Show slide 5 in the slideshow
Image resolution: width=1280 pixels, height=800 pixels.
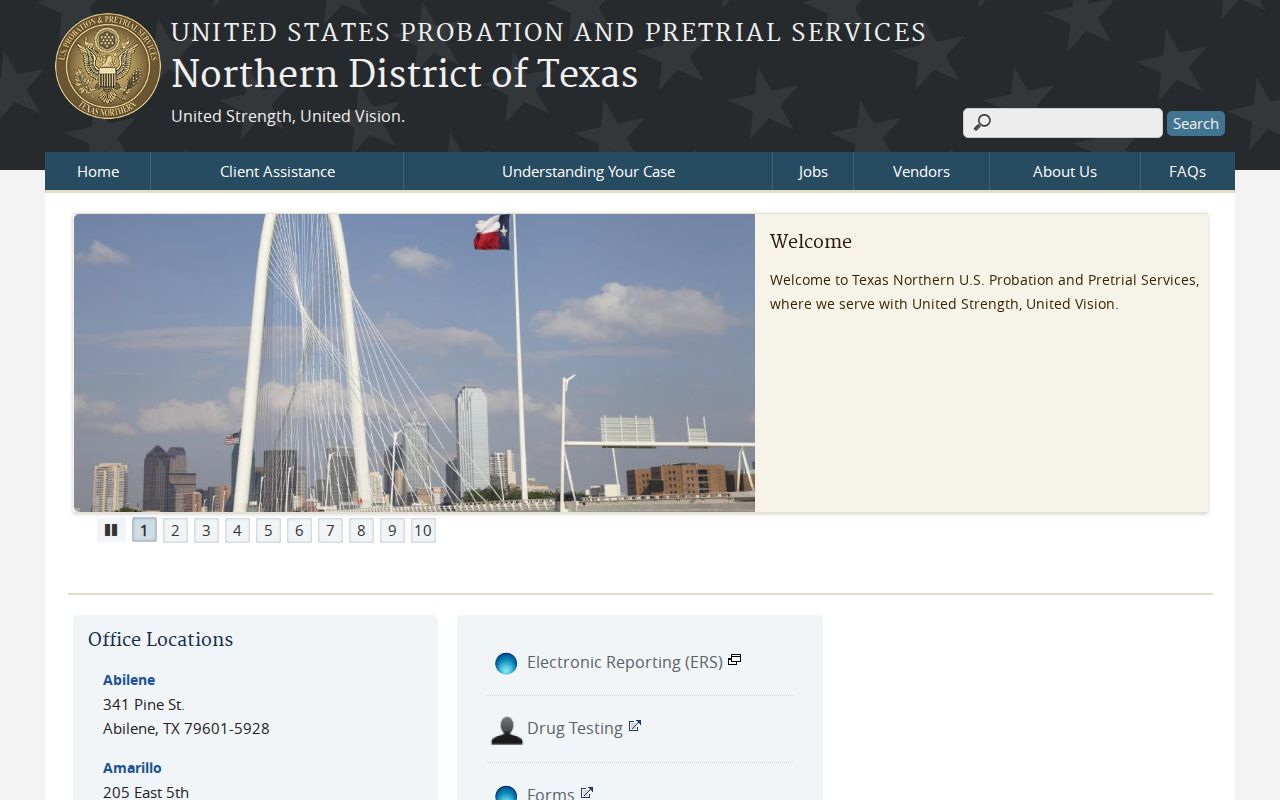268,530
